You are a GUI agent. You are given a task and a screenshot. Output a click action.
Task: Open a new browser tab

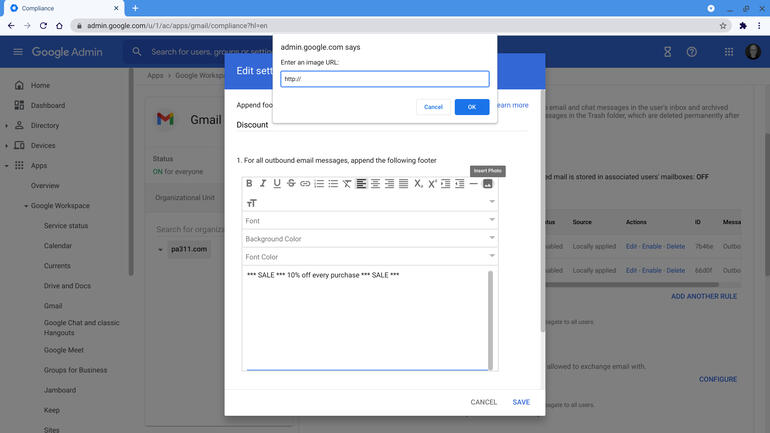click(135, 8)
